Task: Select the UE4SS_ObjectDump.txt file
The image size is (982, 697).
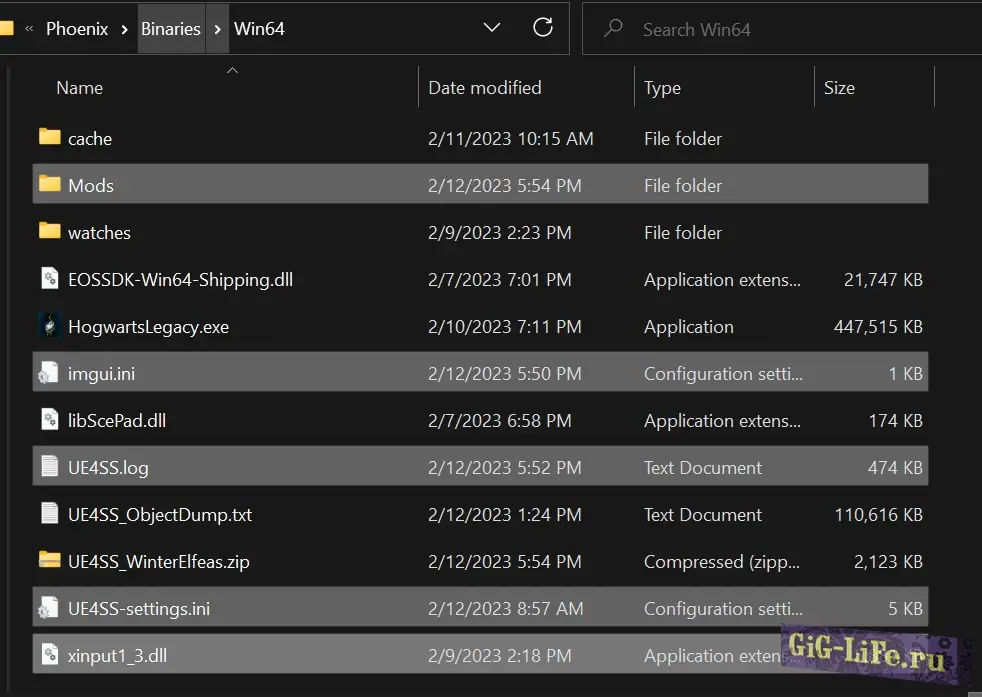Action: click(160, 515)
